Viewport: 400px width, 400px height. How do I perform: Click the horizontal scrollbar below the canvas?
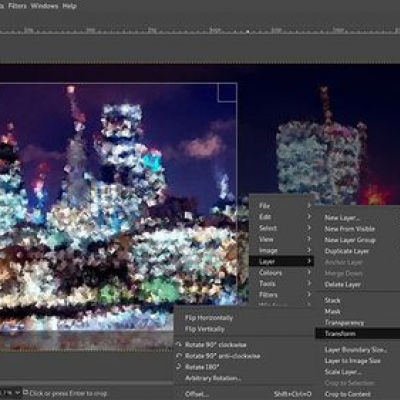click(x=87, y=383)
